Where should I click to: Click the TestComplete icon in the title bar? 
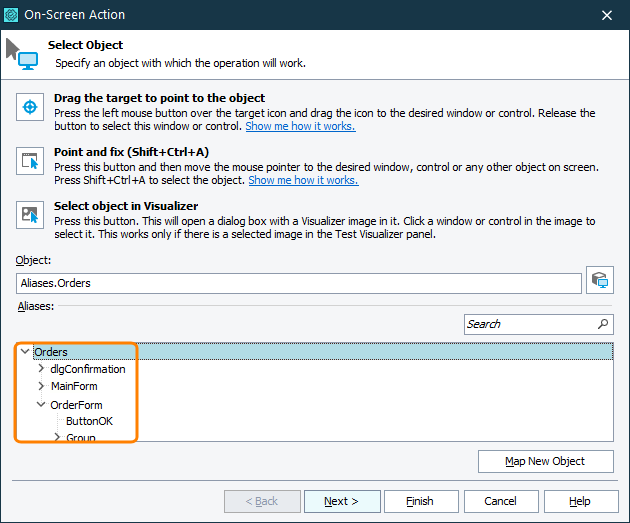click(12, 15)
